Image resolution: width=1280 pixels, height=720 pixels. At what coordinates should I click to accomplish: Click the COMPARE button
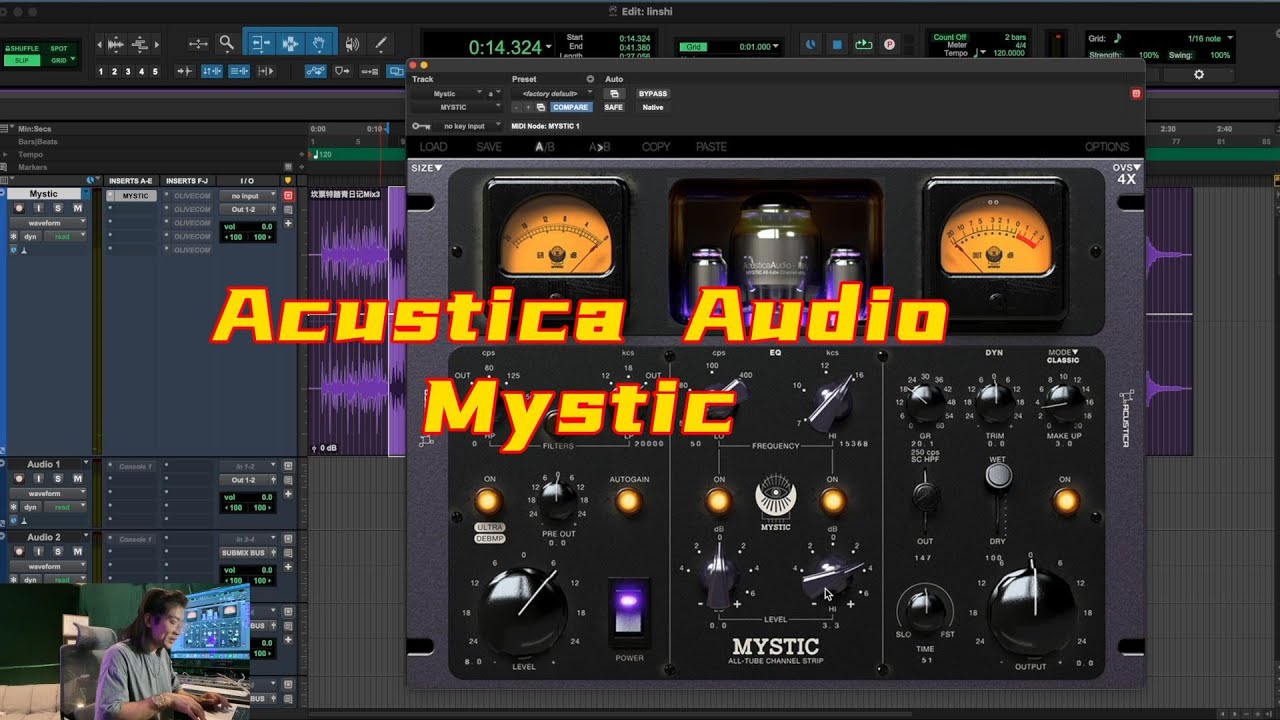click(x=571, y=107)
